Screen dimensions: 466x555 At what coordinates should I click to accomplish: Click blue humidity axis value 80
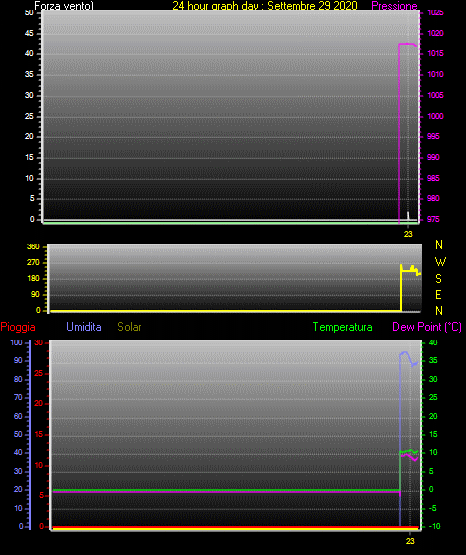coord(18,379)
